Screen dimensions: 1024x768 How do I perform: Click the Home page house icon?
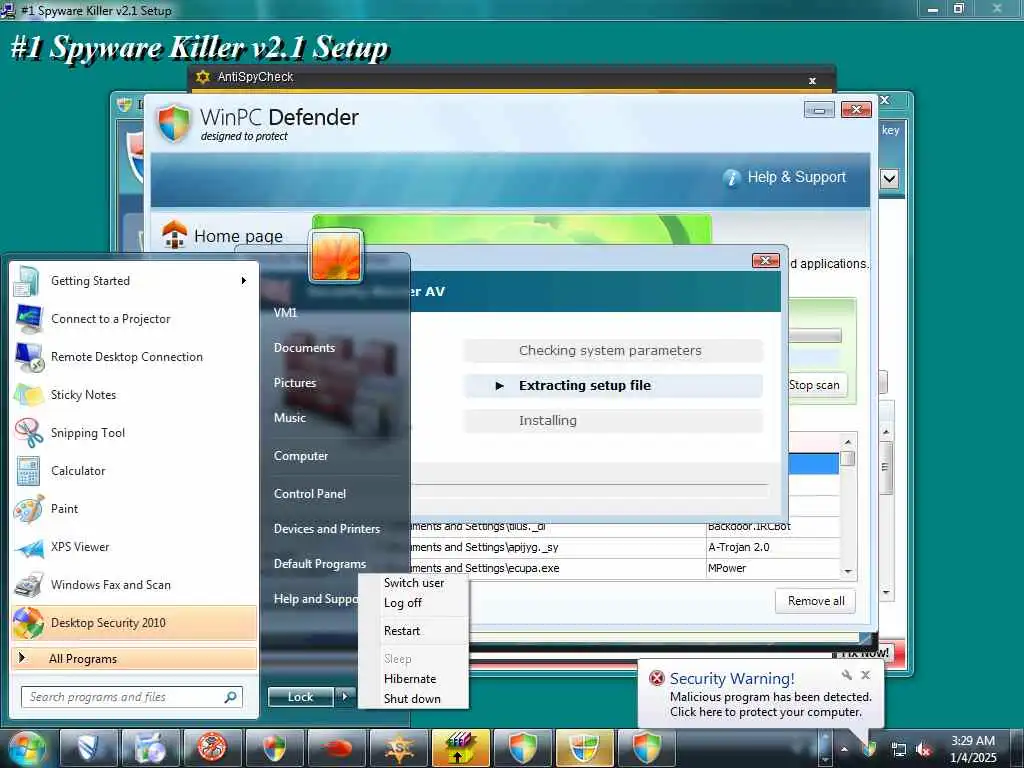(x=174, y=234)
